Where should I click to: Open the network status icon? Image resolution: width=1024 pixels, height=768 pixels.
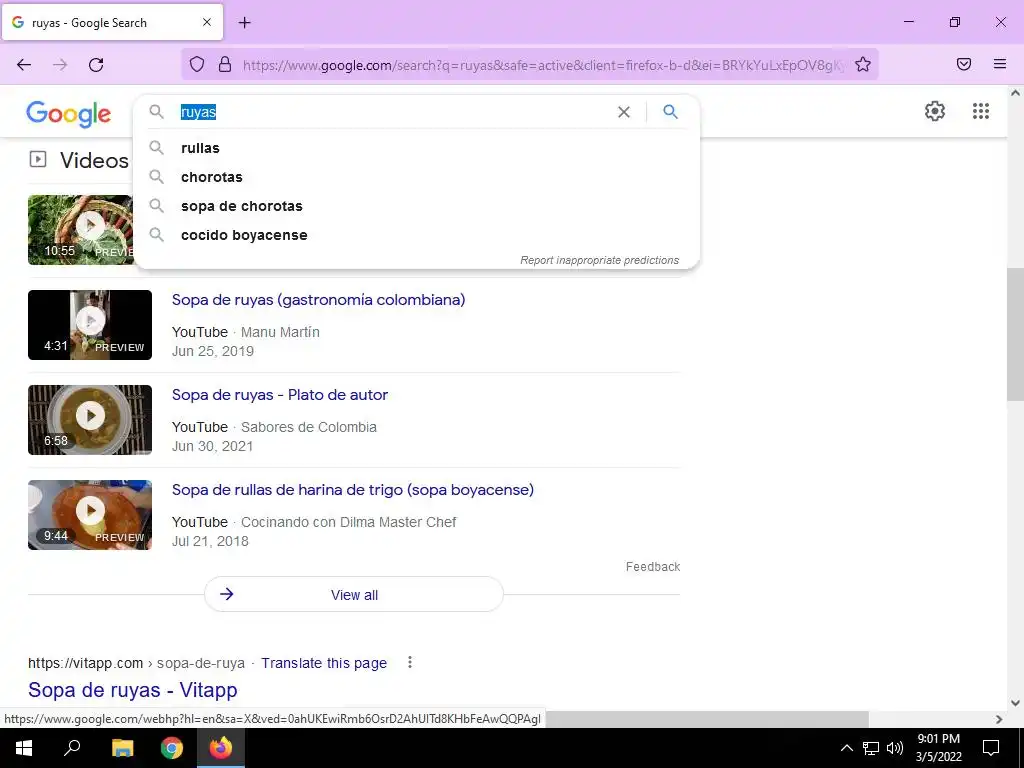click(x=871, y=748)
